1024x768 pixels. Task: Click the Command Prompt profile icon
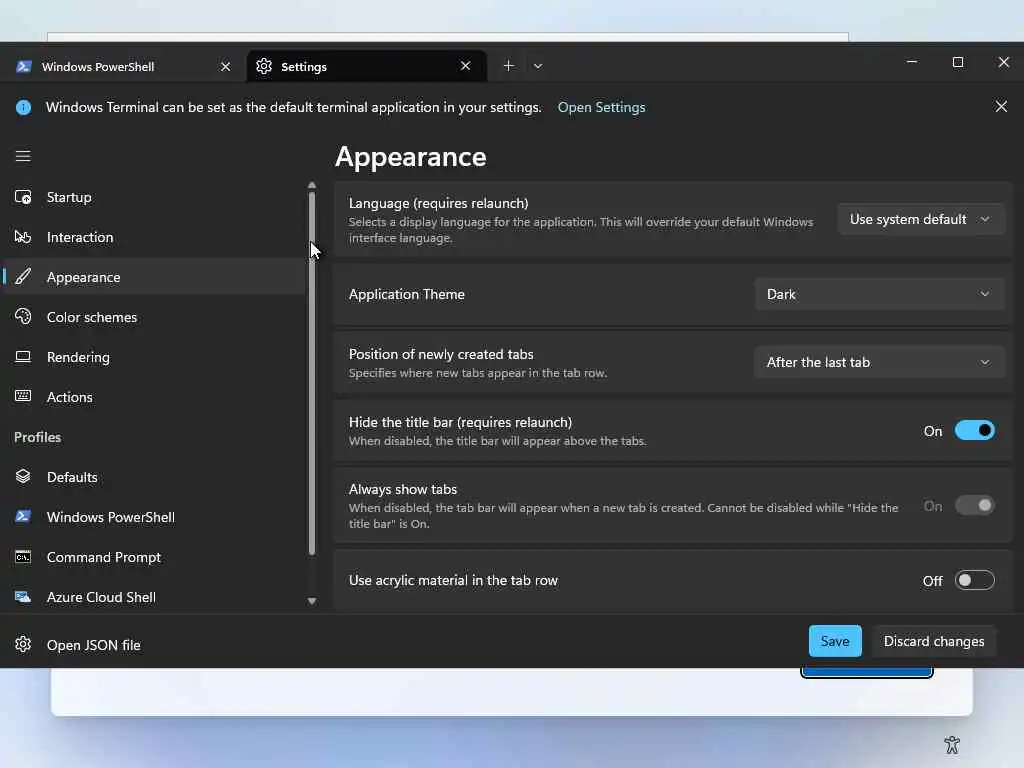point(23,557)
